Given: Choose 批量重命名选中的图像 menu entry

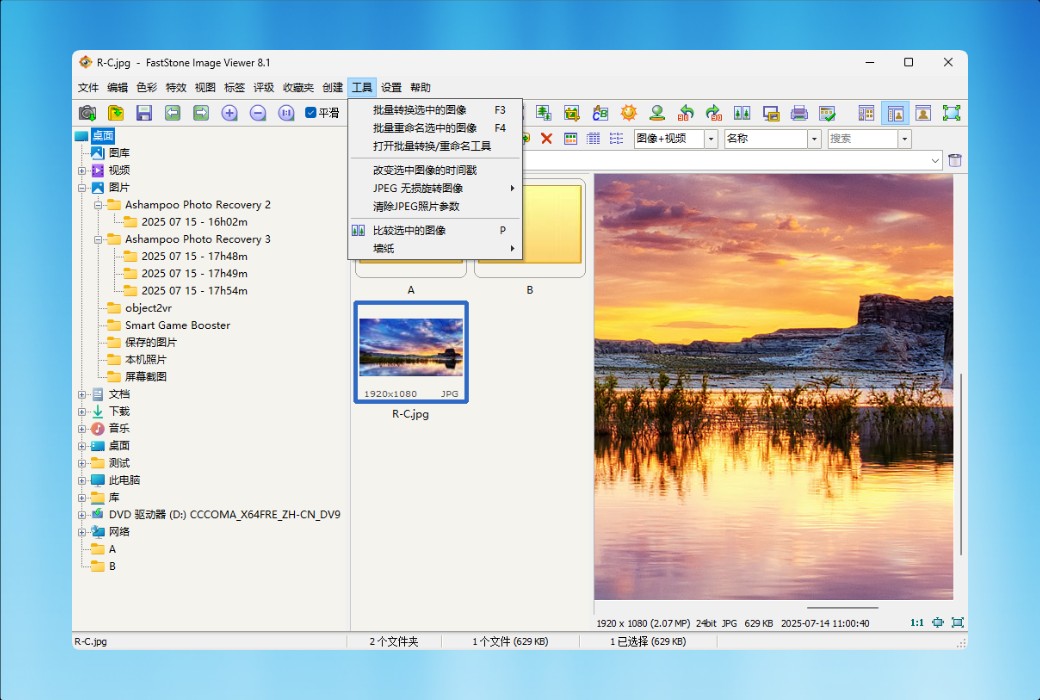Looking at the screenshot, I should click(436, 128).
